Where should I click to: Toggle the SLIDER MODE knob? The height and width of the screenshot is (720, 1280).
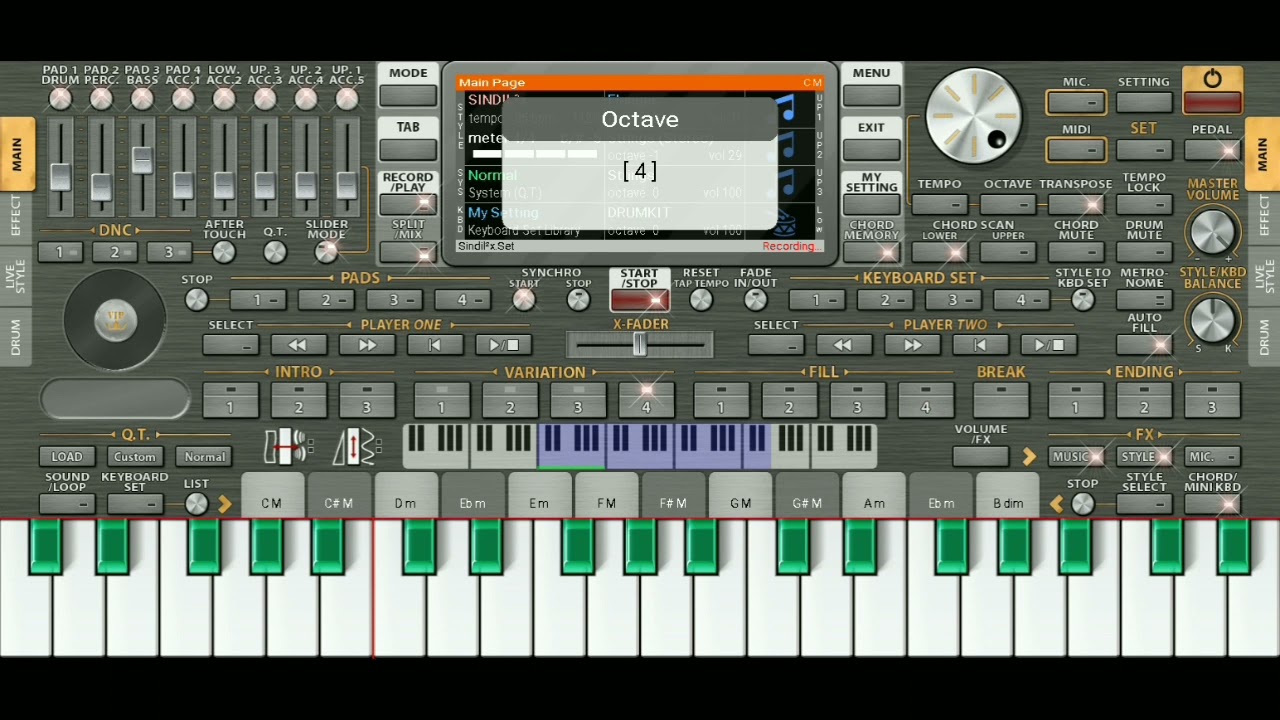tap(326, 252)
